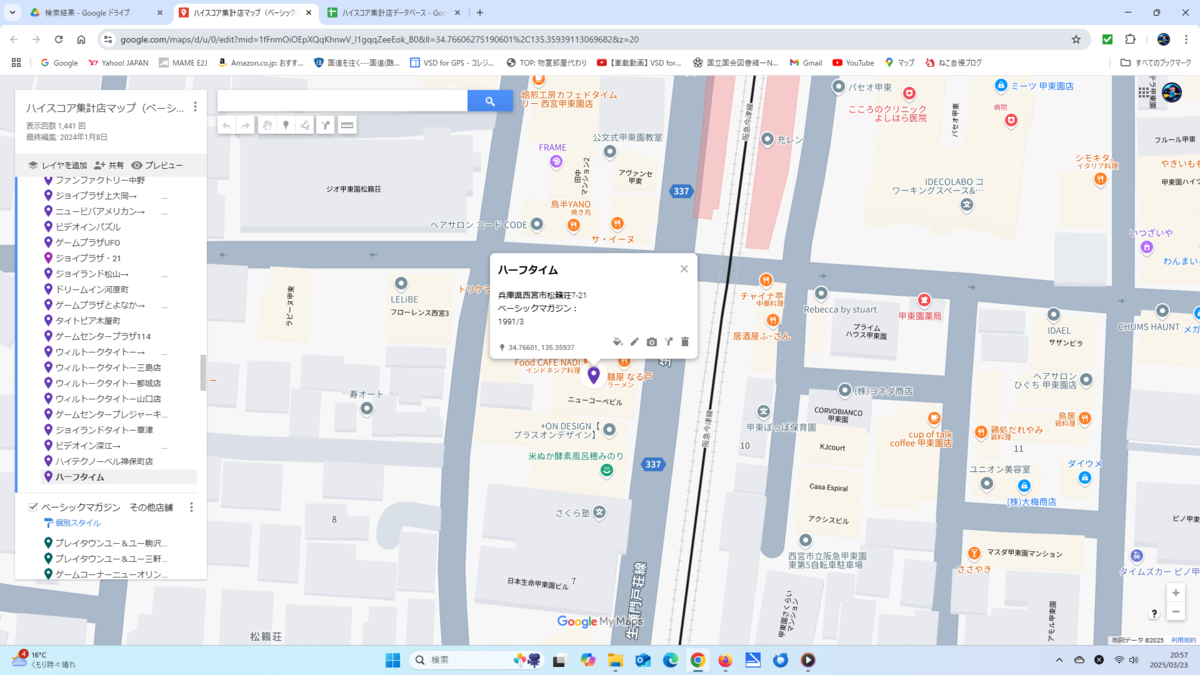
Task: Select タイトピア木屋町 list item
Action: [88, 321]
